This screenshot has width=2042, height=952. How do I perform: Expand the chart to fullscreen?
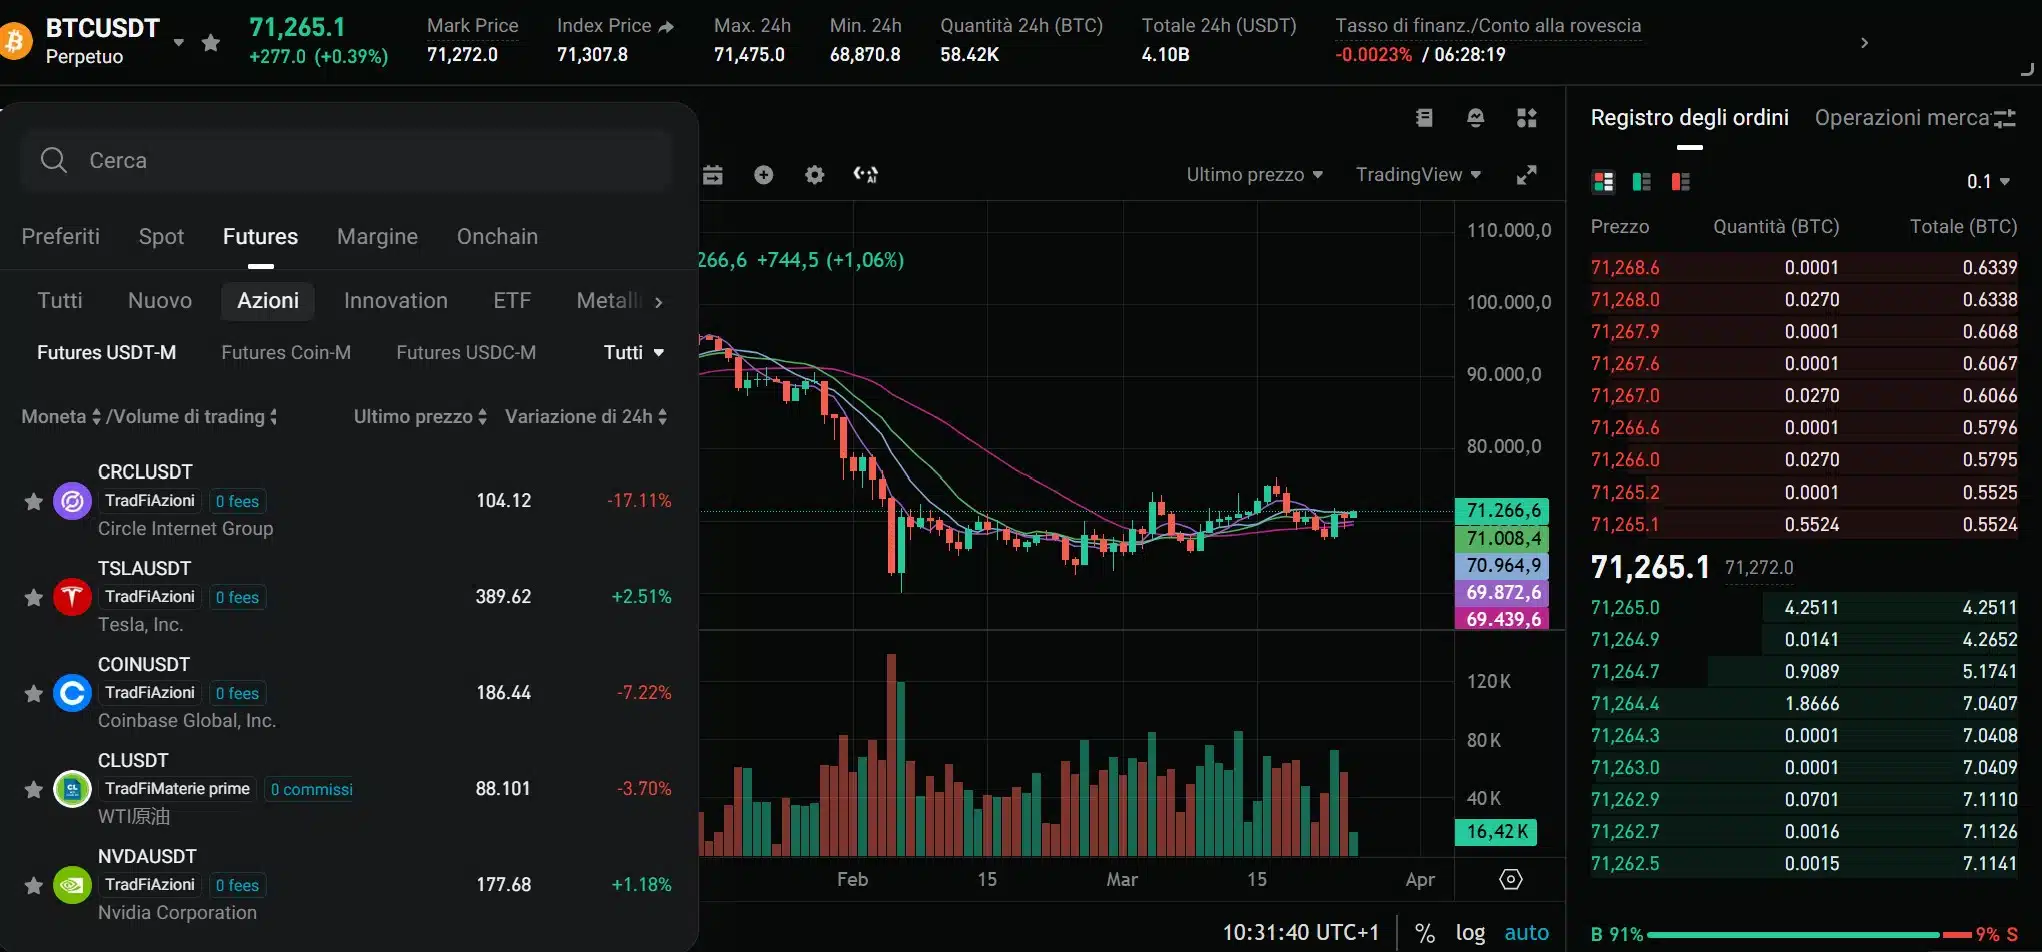point(1528,174)
